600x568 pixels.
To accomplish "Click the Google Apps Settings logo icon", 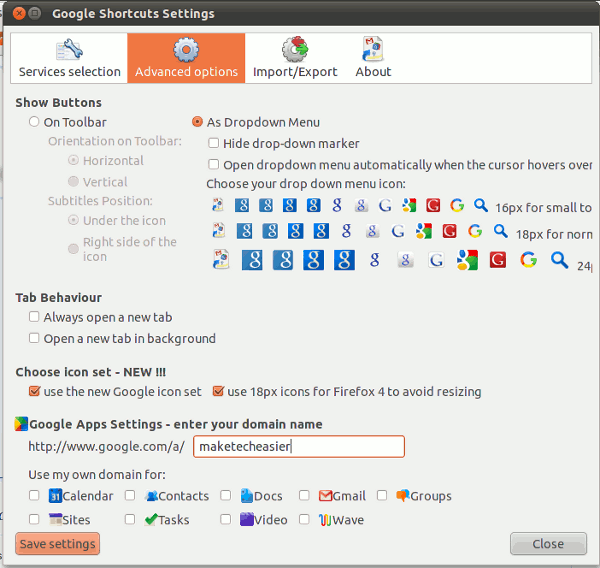I will 21,424.
